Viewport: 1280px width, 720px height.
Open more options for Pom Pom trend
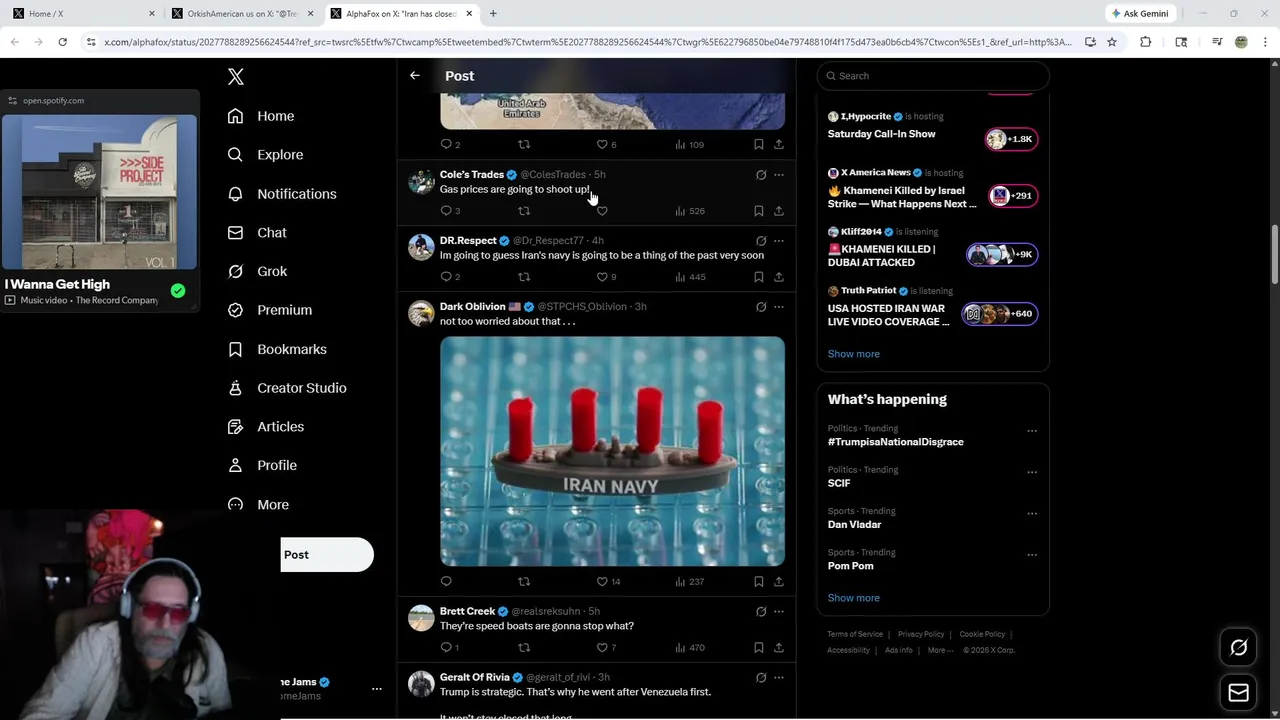tap(1032, 555)
